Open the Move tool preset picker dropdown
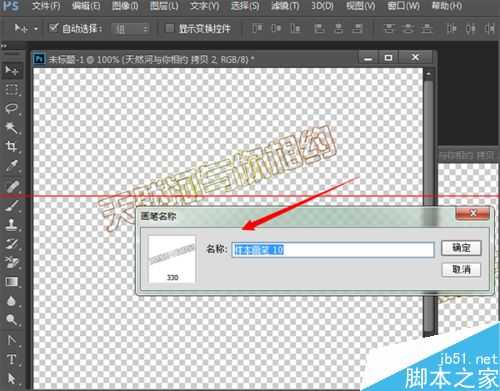 click(x=36, y=29)
